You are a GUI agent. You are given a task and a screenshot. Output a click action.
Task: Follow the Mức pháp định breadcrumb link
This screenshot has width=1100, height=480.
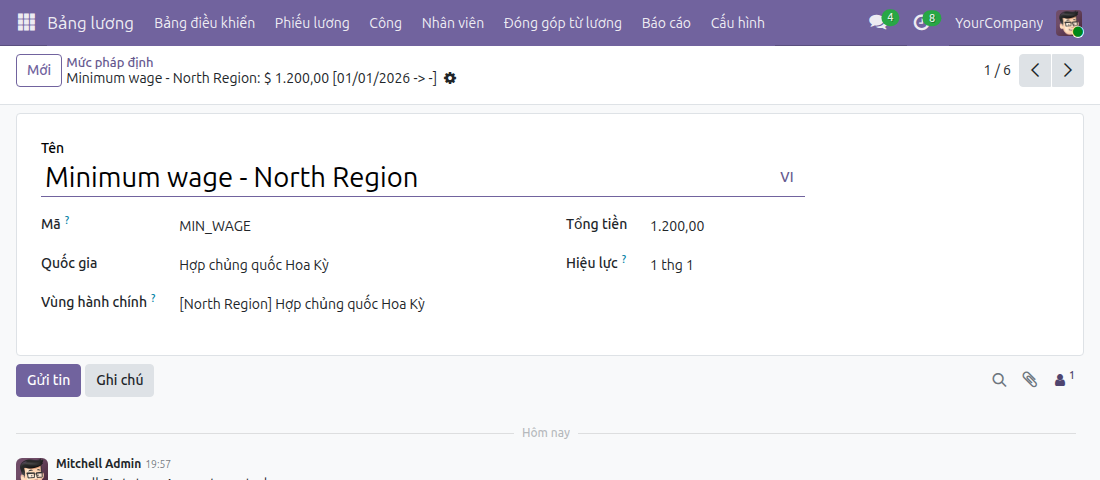(109, 62)
